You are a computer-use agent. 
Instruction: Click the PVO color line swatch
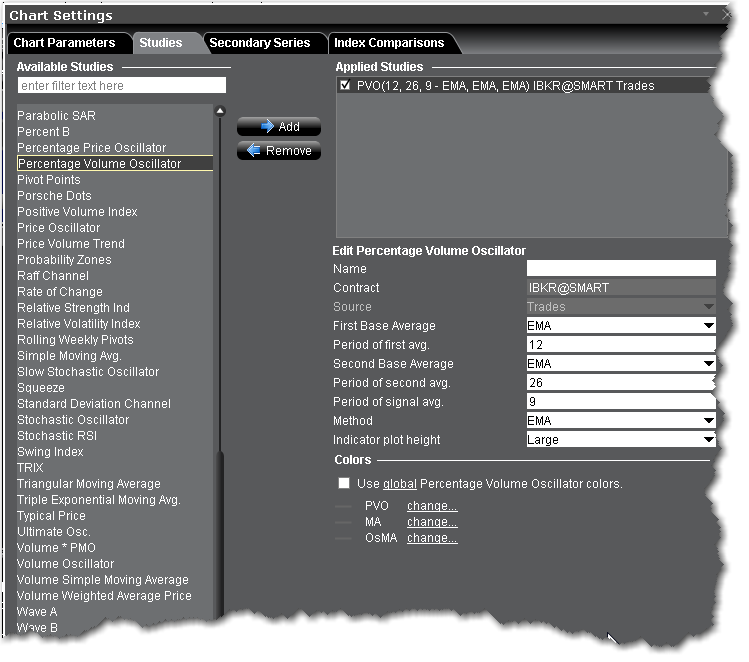pyautogui.click(x=345, y=507)
